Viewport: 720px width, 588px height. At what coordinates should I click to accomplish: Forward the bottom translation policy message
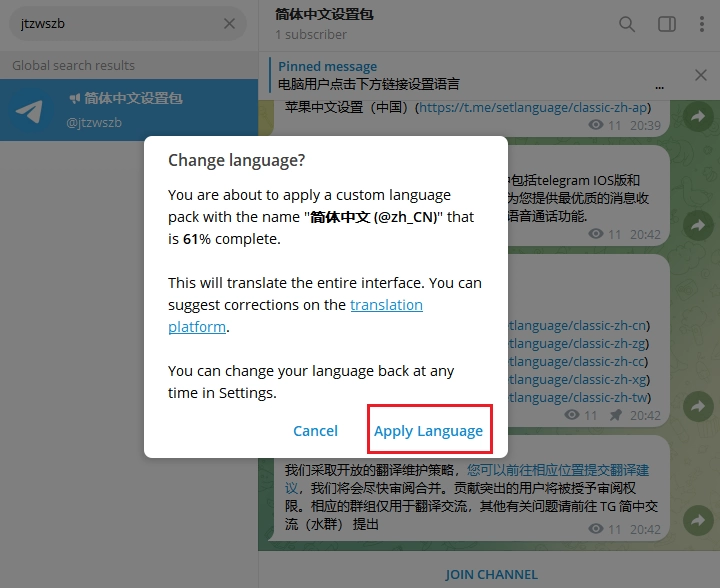pyautogui.click(x=697, y=520)
